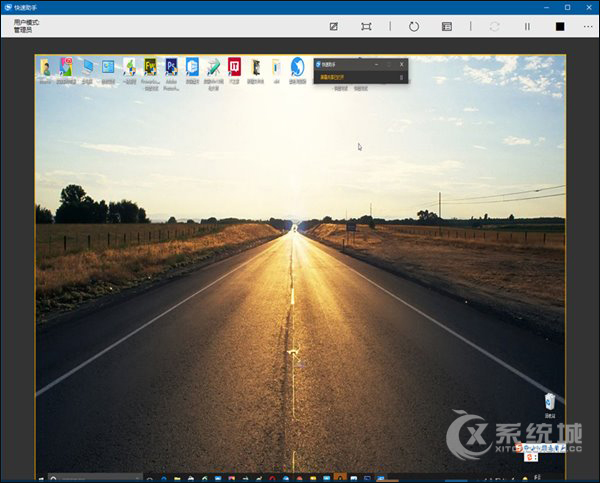The width and height of the screenshot is (600, 483).
Task: Open Task Manager from the toolbar
Action: 447,26
